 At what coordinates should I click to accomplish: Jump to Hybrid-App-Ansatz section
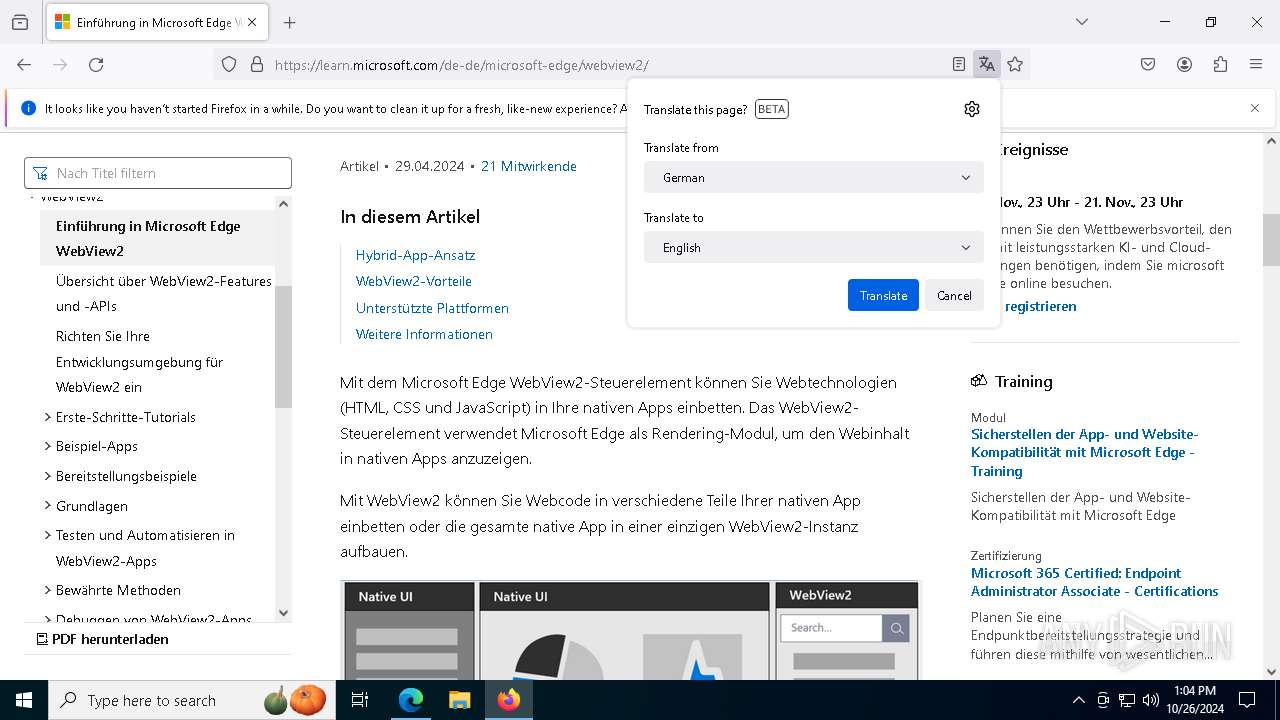[x=415, y=255]
